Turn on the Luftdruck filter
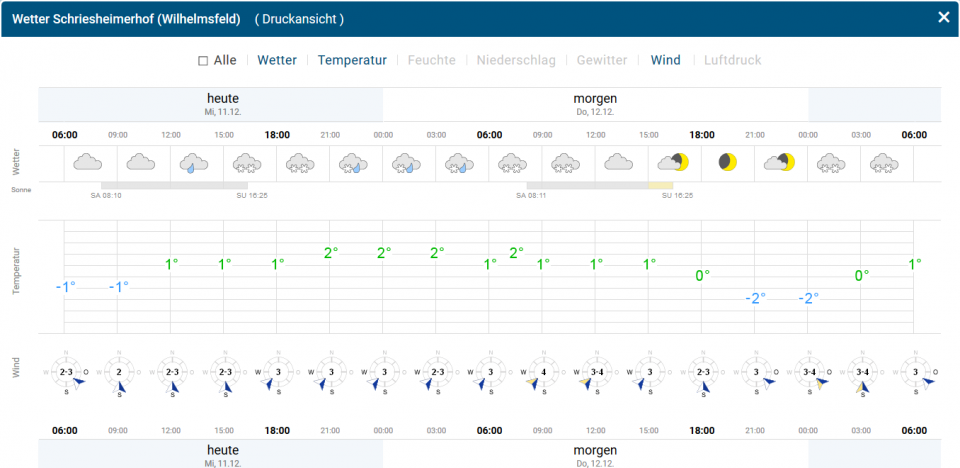 click(732, 60)
